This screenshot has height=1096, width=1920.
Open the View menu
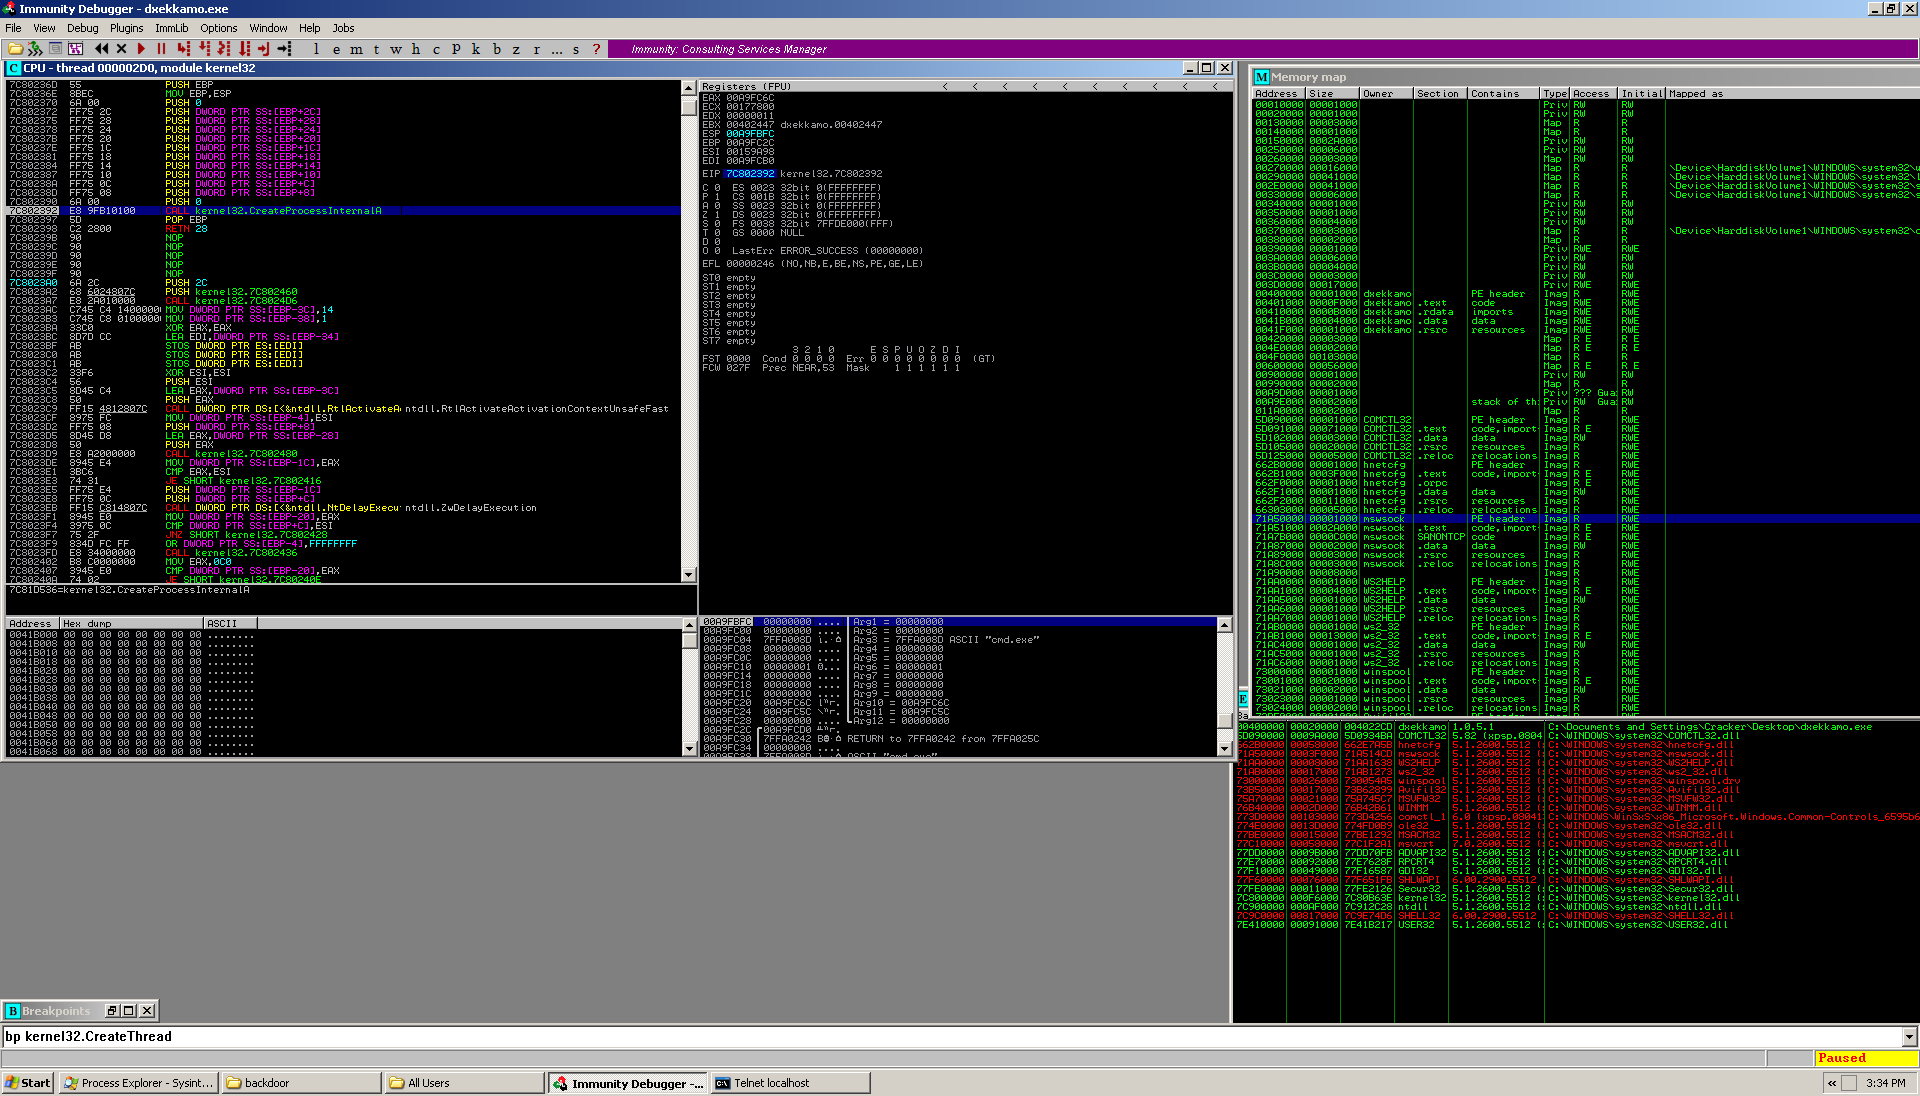44,28
